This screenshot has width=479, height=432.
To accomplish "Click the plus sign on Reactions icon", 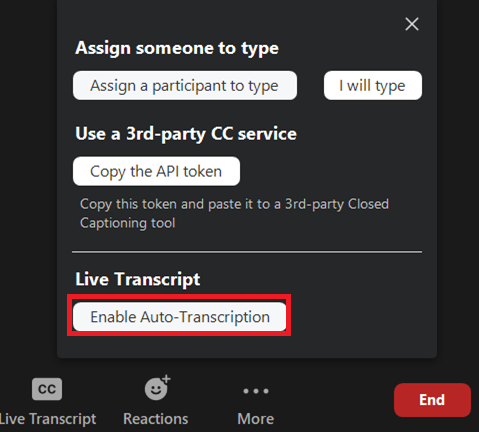I will click(x=166, y=379).
